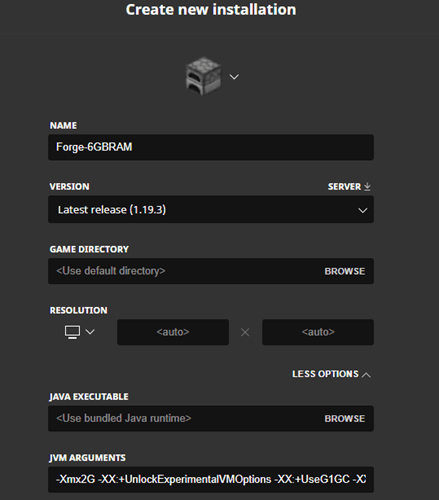Expand the resolution preset chevron

(x=90, y=332)
